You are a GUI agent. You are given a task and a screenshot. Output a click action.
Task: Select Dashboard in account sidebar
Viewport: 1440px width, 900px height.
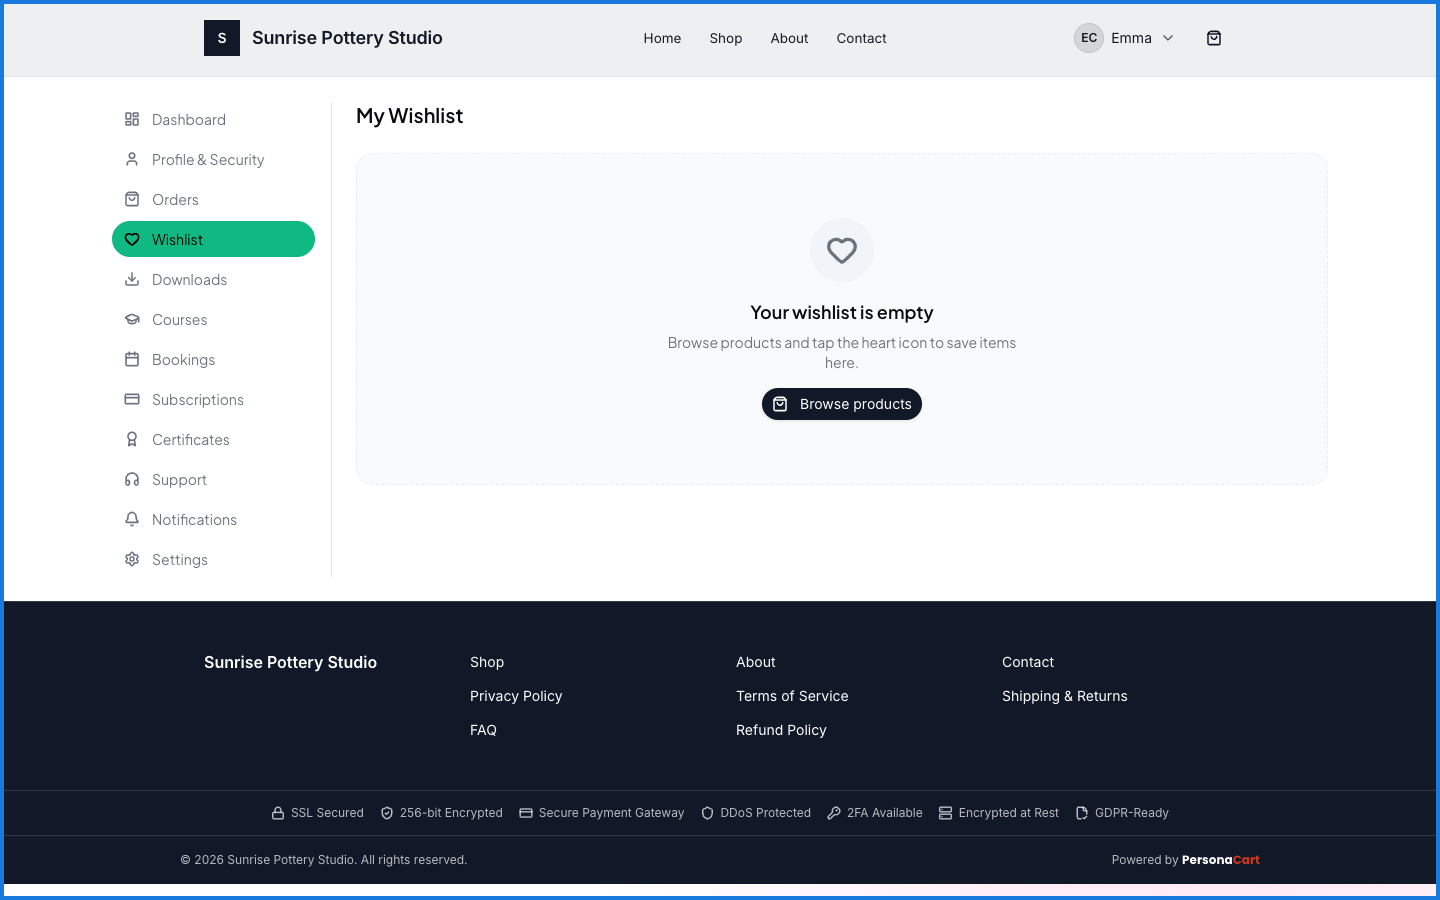coord(213,119)
